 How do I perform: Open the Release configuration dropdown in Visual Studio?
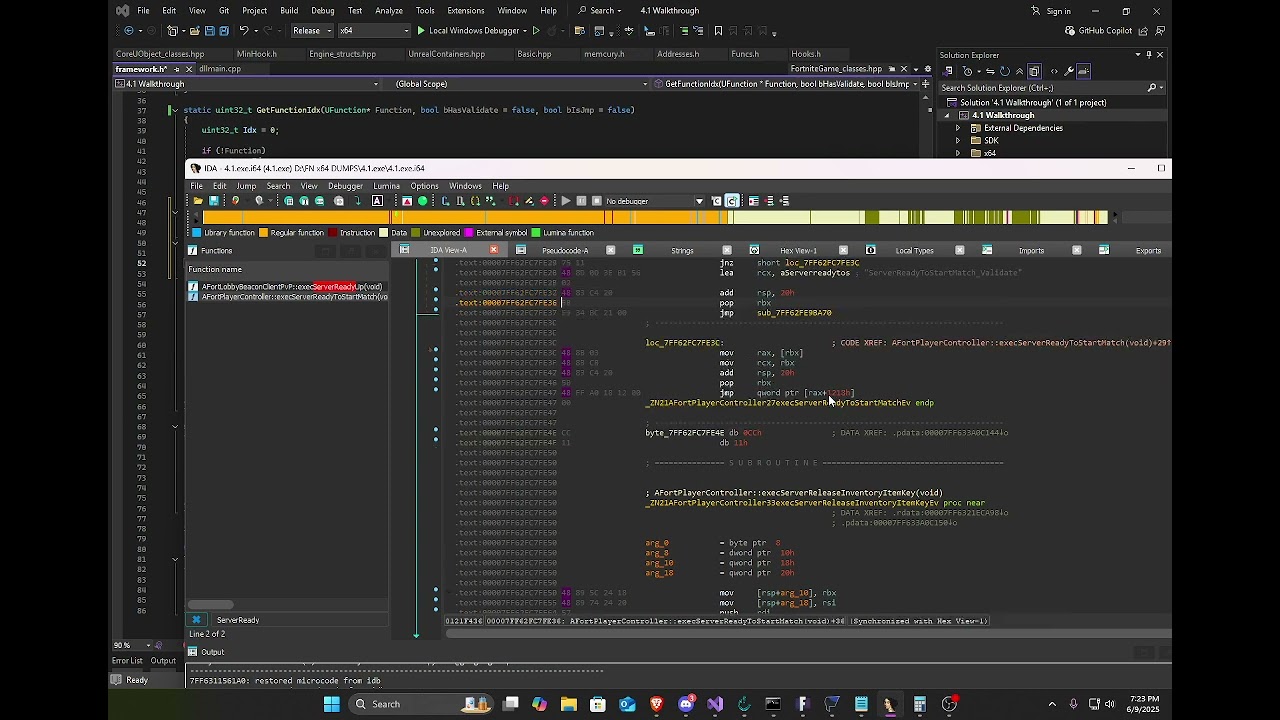(x=312, y=30)
